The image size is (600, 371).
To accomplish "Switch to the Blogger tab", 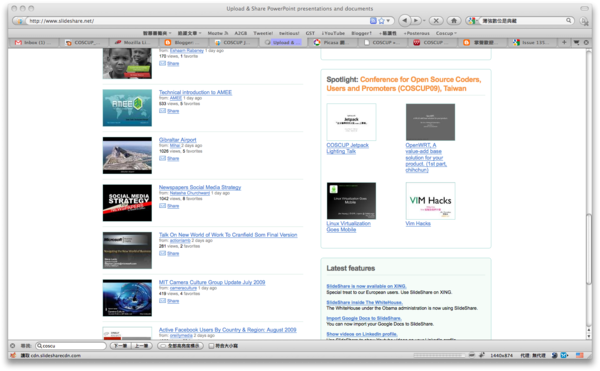I will click(x=184, y=42).
